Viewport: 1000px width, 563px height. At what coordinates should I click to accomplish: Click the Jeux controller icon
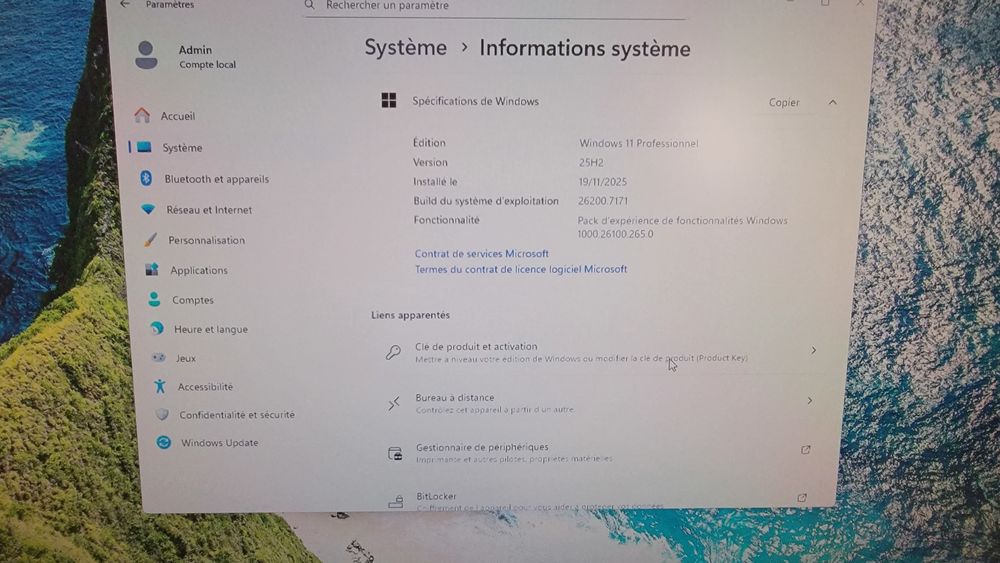click(x=159, y=358)
